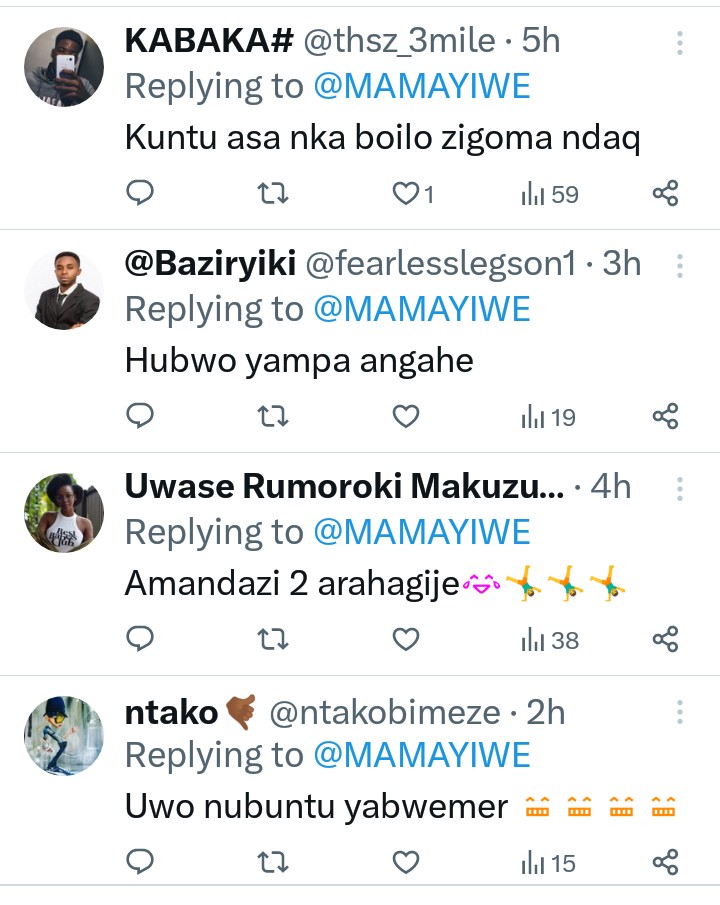View analytics showing 59 views

point(550,194)
